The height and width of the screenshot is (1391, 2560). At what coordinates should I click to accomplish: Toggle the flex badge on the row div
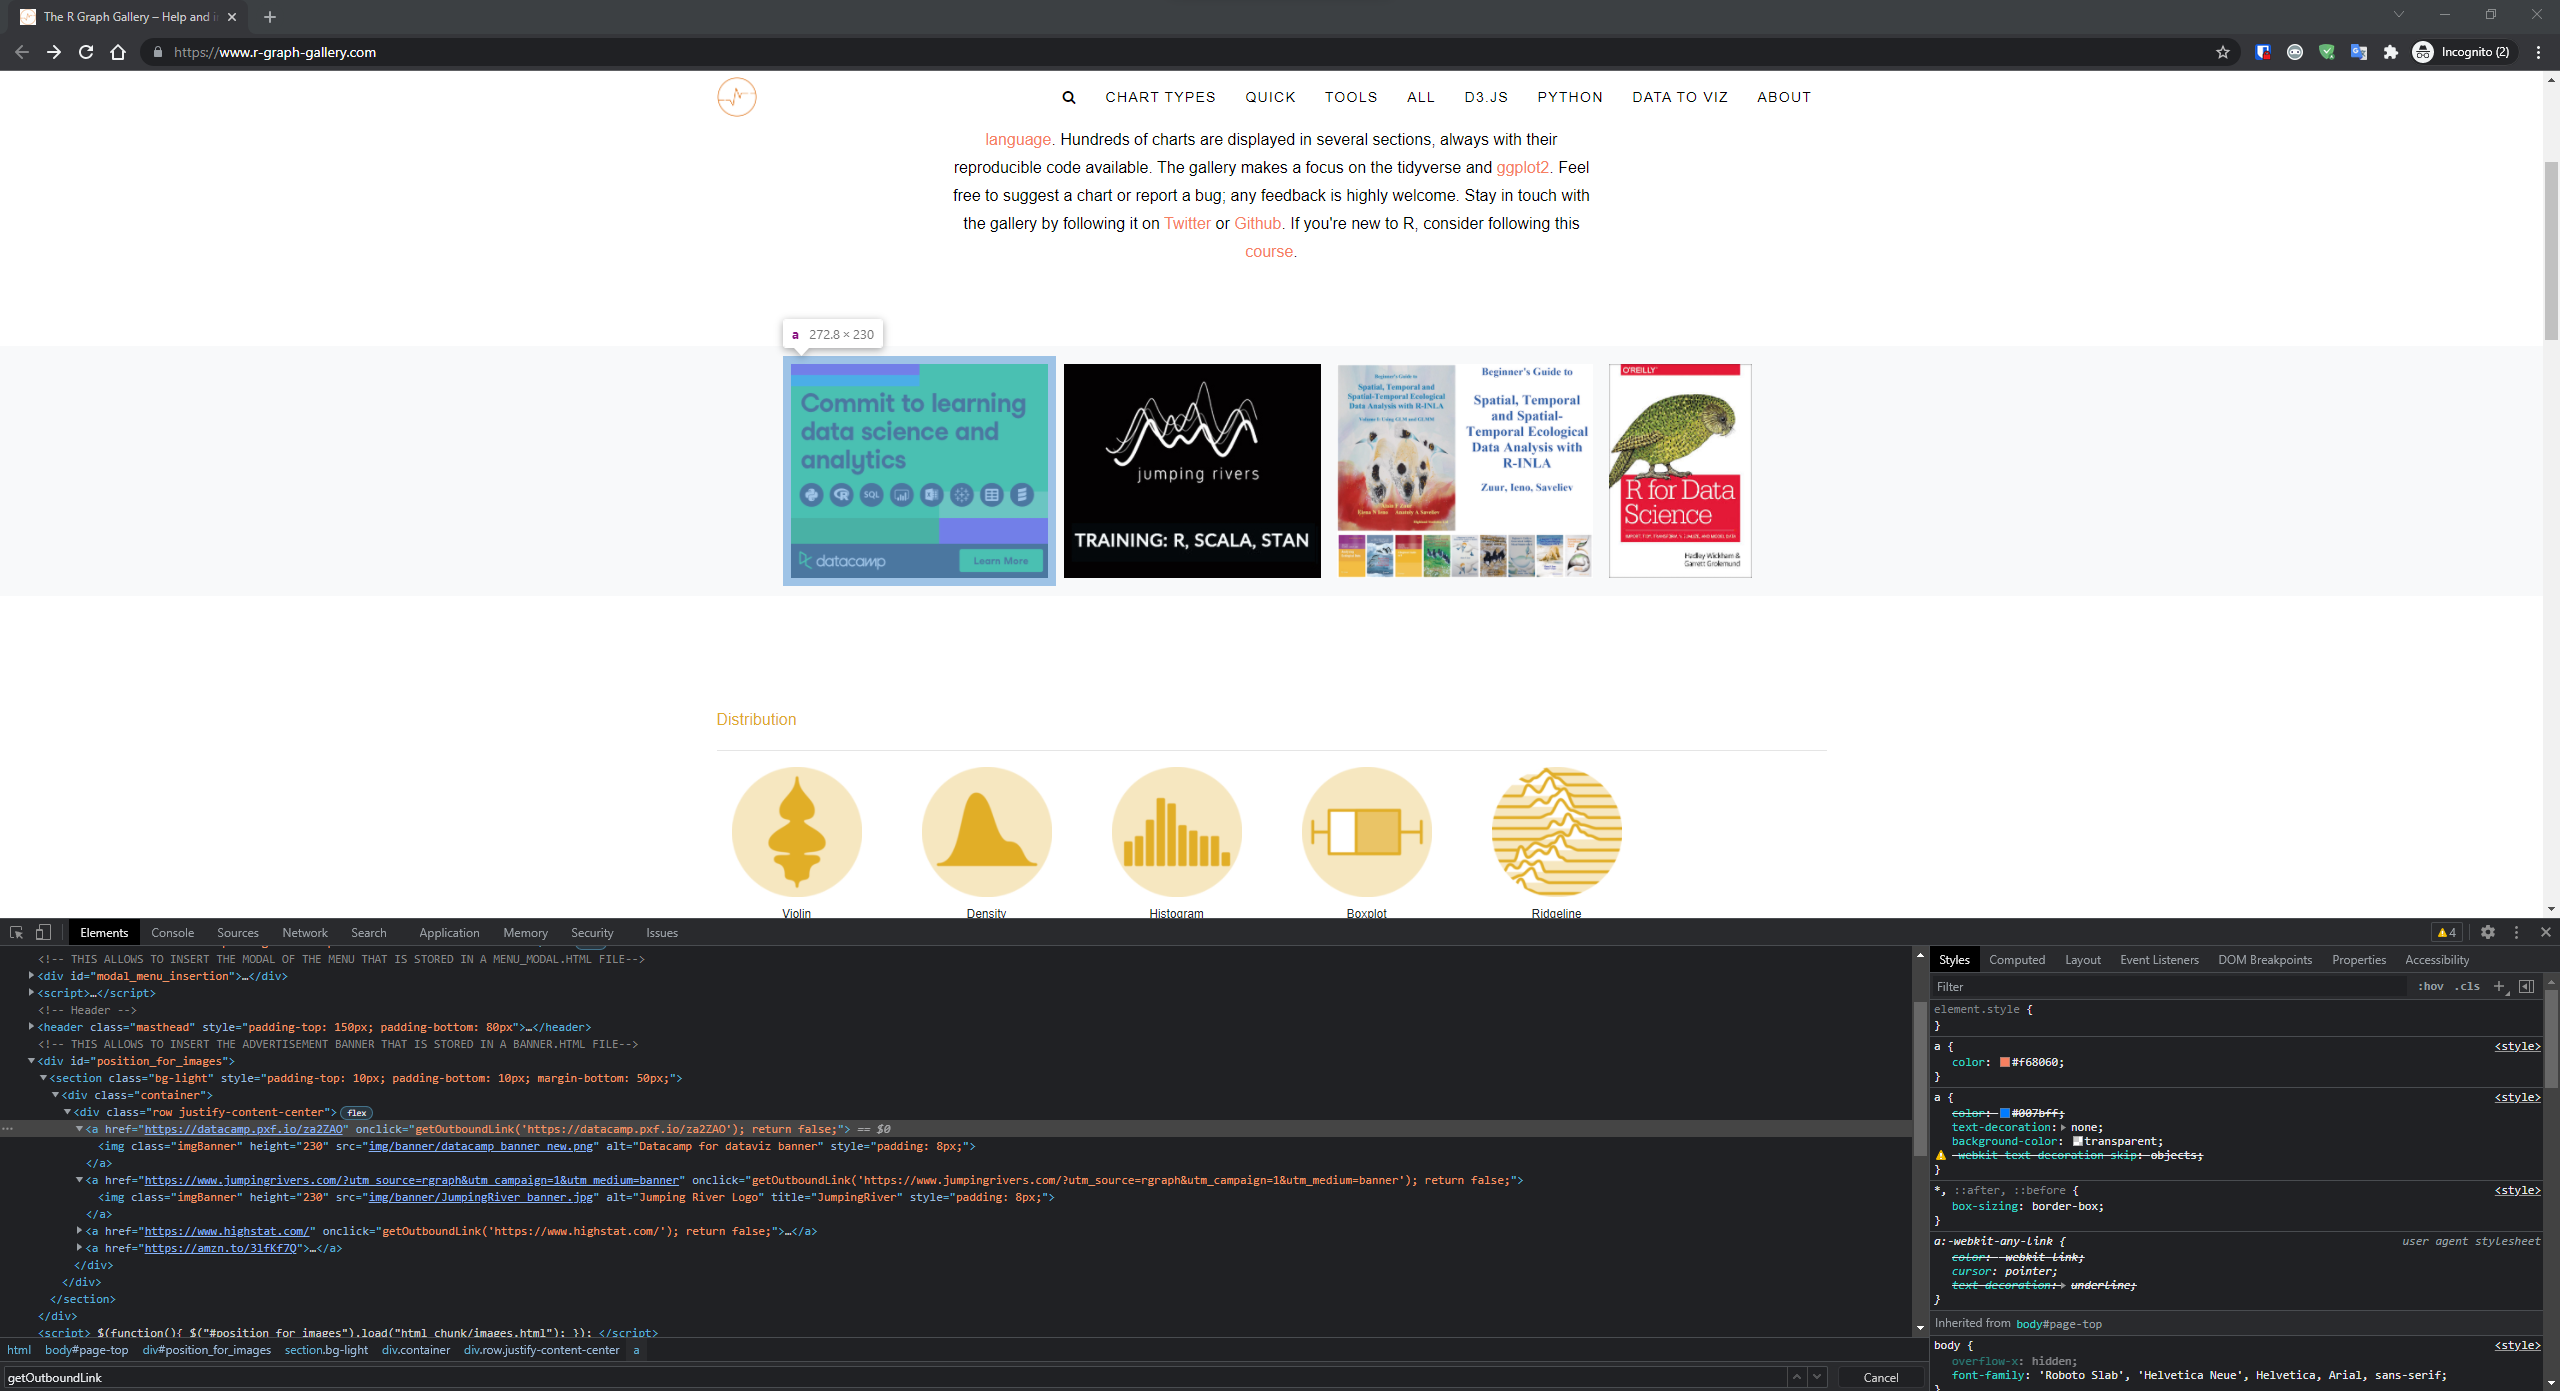357,1112
